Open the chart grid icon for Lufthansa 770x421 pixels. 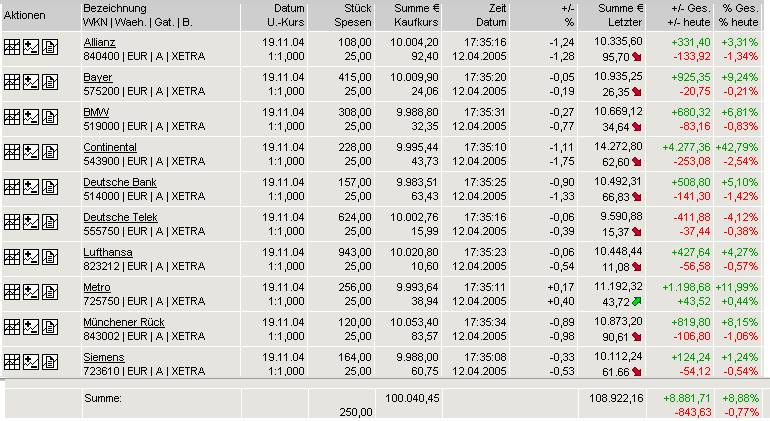[12, 257]
